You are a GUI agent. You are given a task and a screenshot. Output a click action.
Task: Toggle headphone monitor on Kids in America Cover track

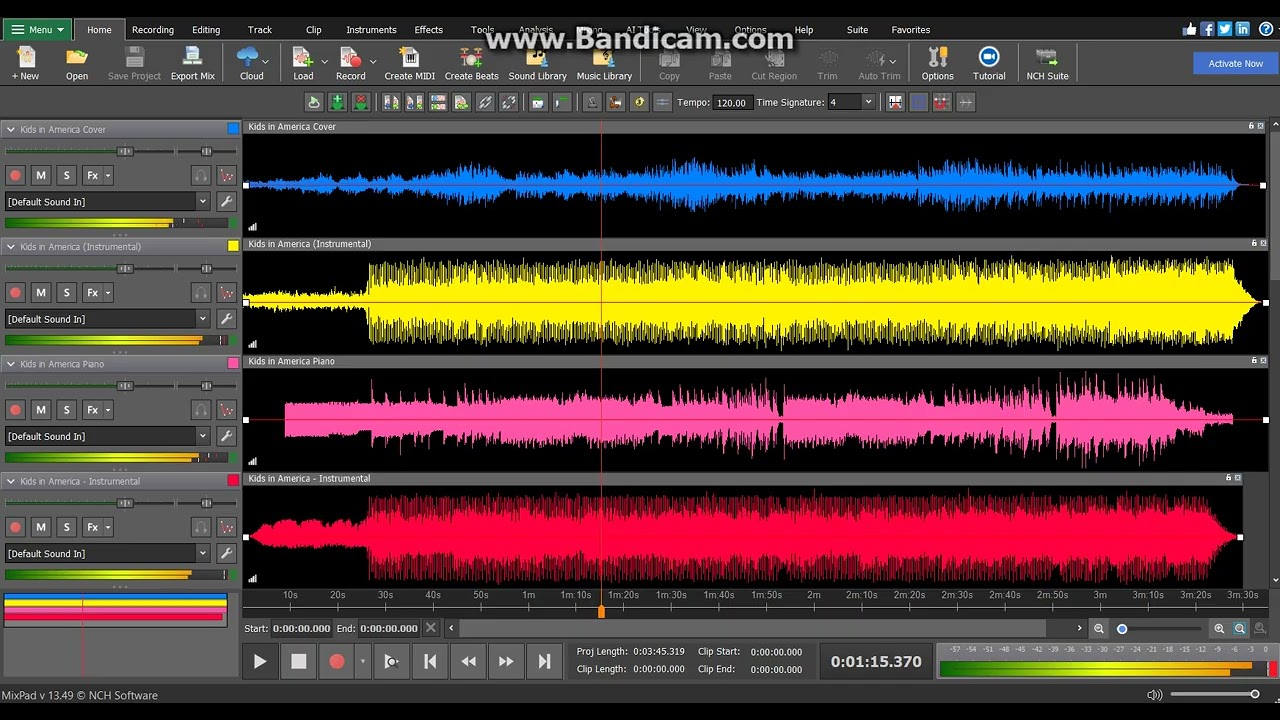(x=201, y=175)
